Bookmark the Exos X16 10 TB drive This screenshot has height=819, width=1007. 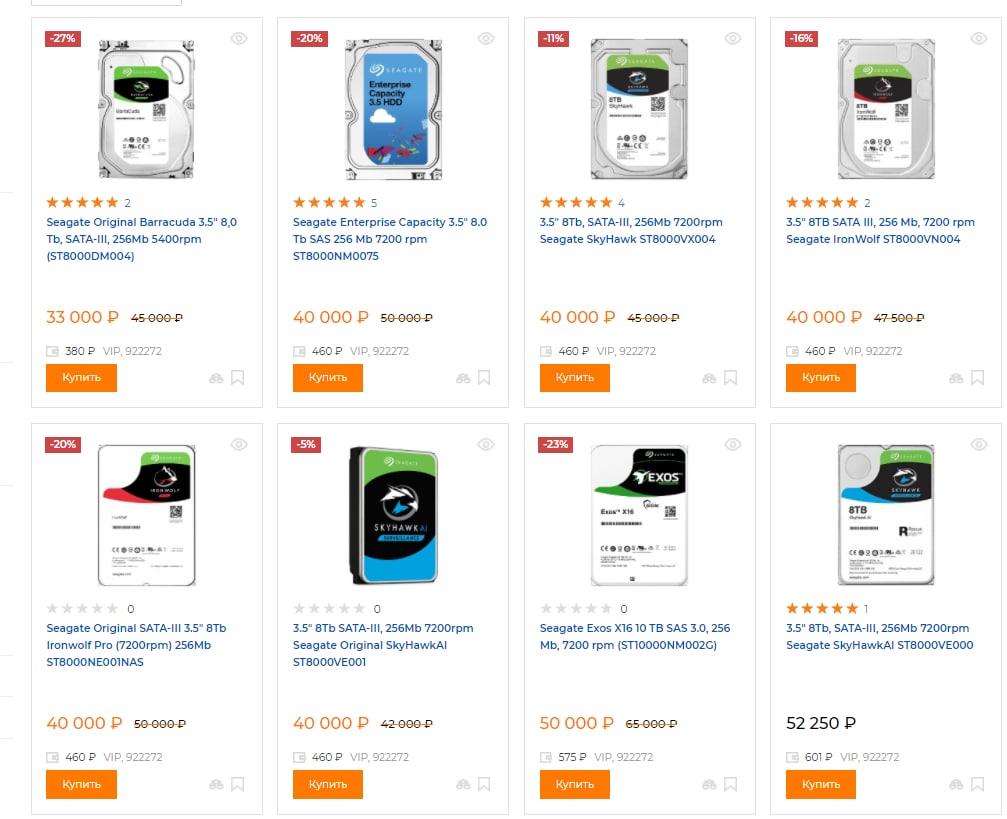(x=731, y=784)
